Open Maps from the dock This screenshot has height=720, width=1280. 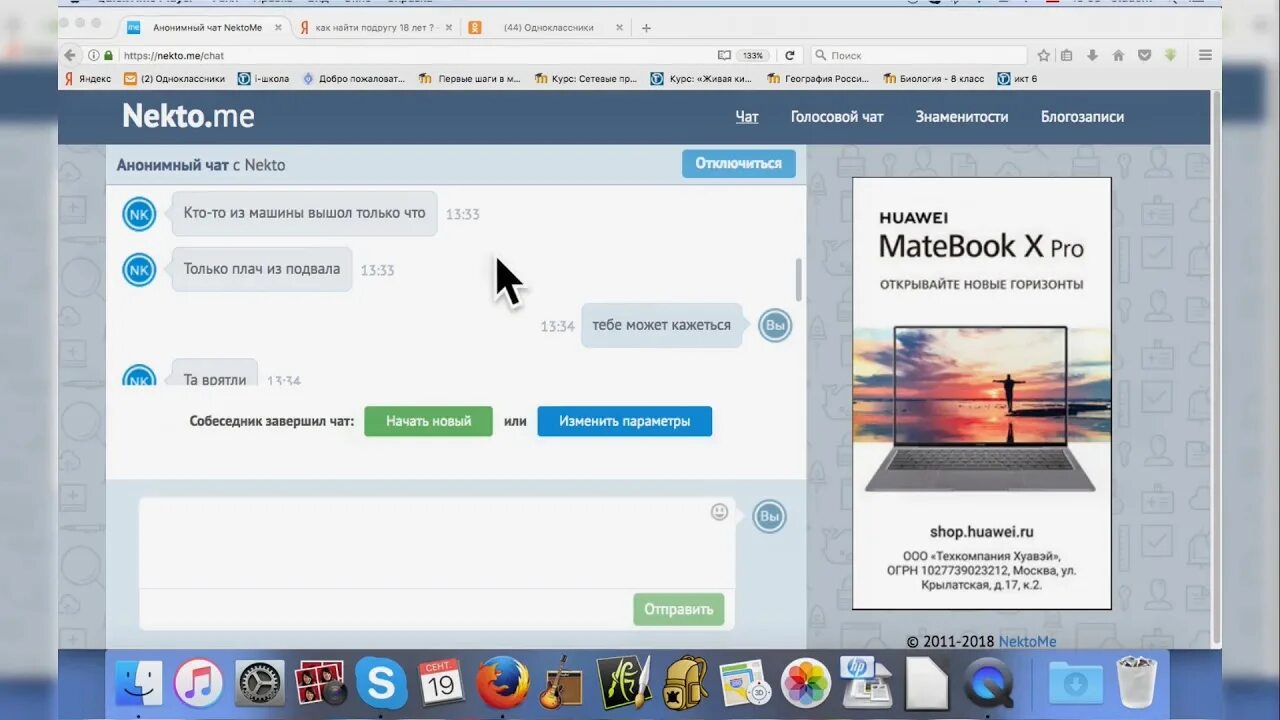(x=743, y=683)
